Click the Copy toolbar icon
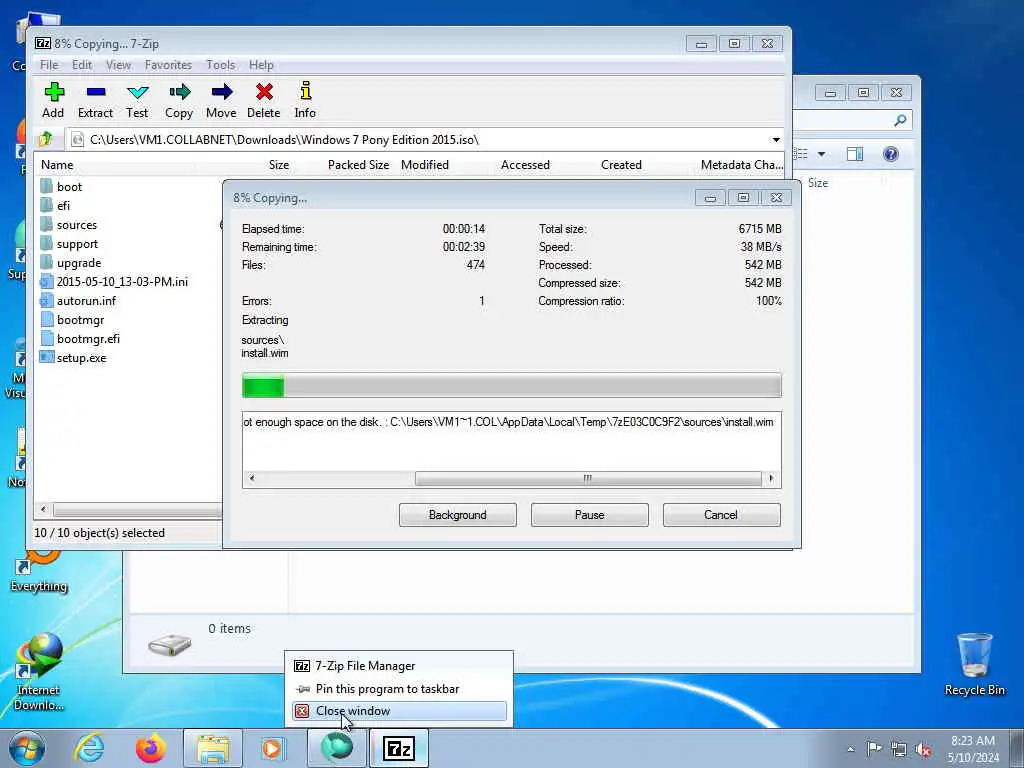This screenshot has height=768, width=1024. [x=179, y=100]
